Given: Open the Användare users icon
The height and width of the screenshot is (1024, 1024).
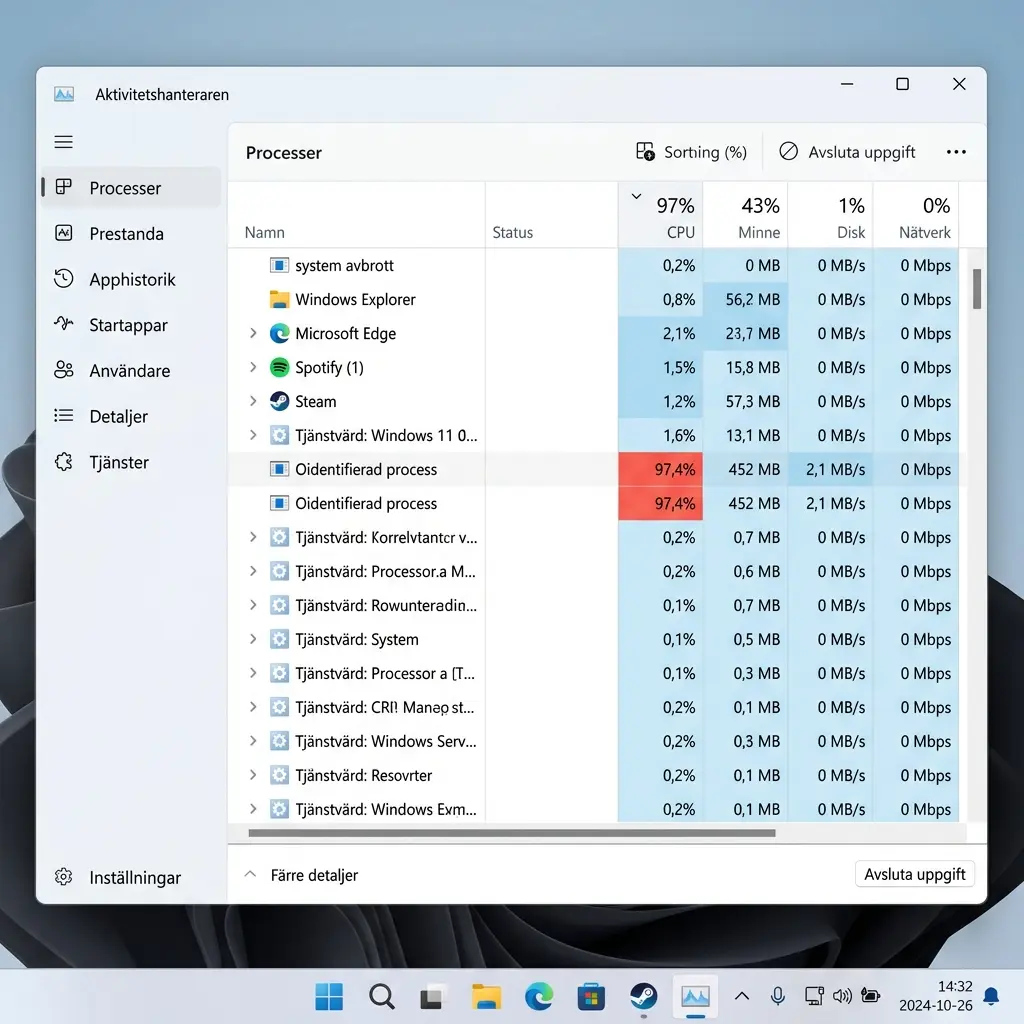Looking at the screenshot, I should 63,370.
